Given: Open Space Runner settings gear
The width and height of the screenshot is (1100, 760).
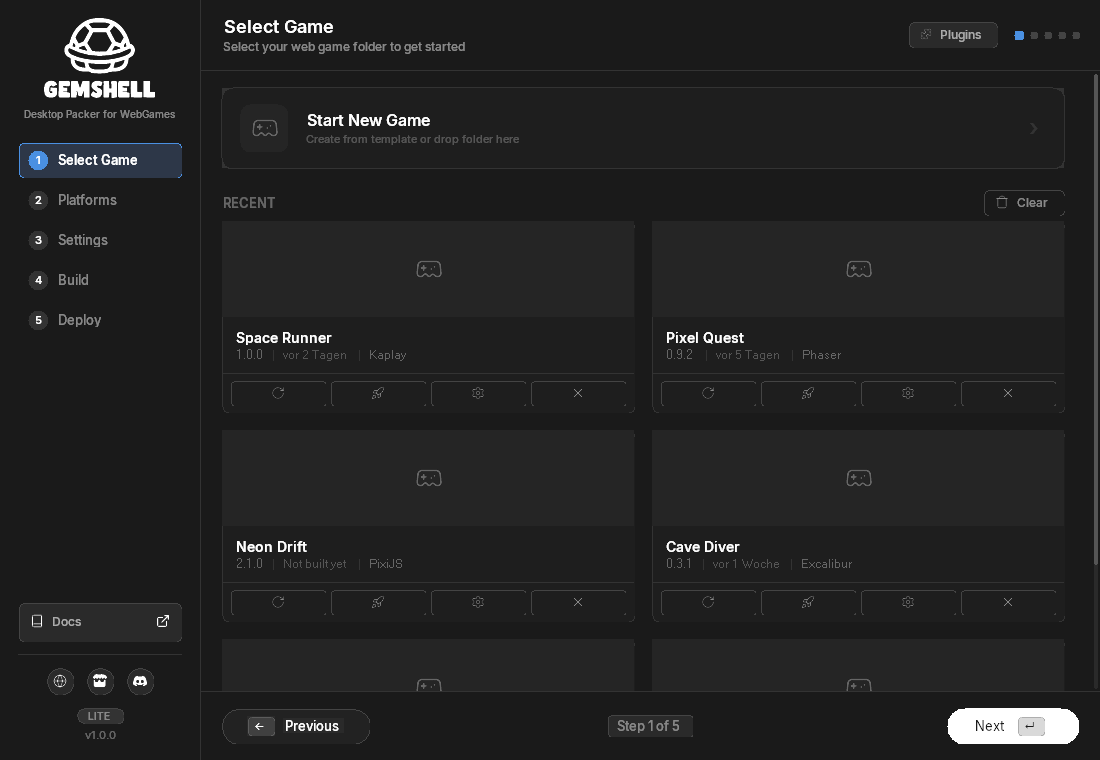Looking at the screenshot, I should pos(478,393).
